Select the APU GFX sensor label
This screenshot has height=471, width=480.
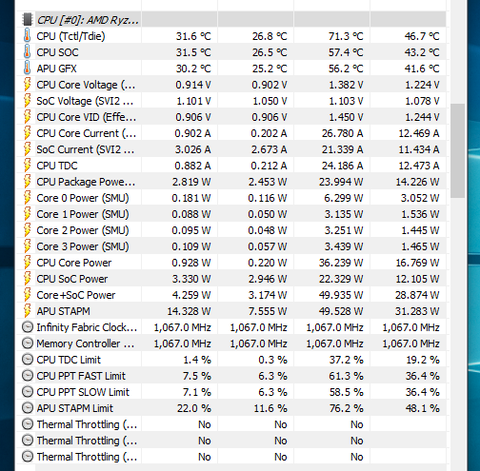click(x=56, y=68)
